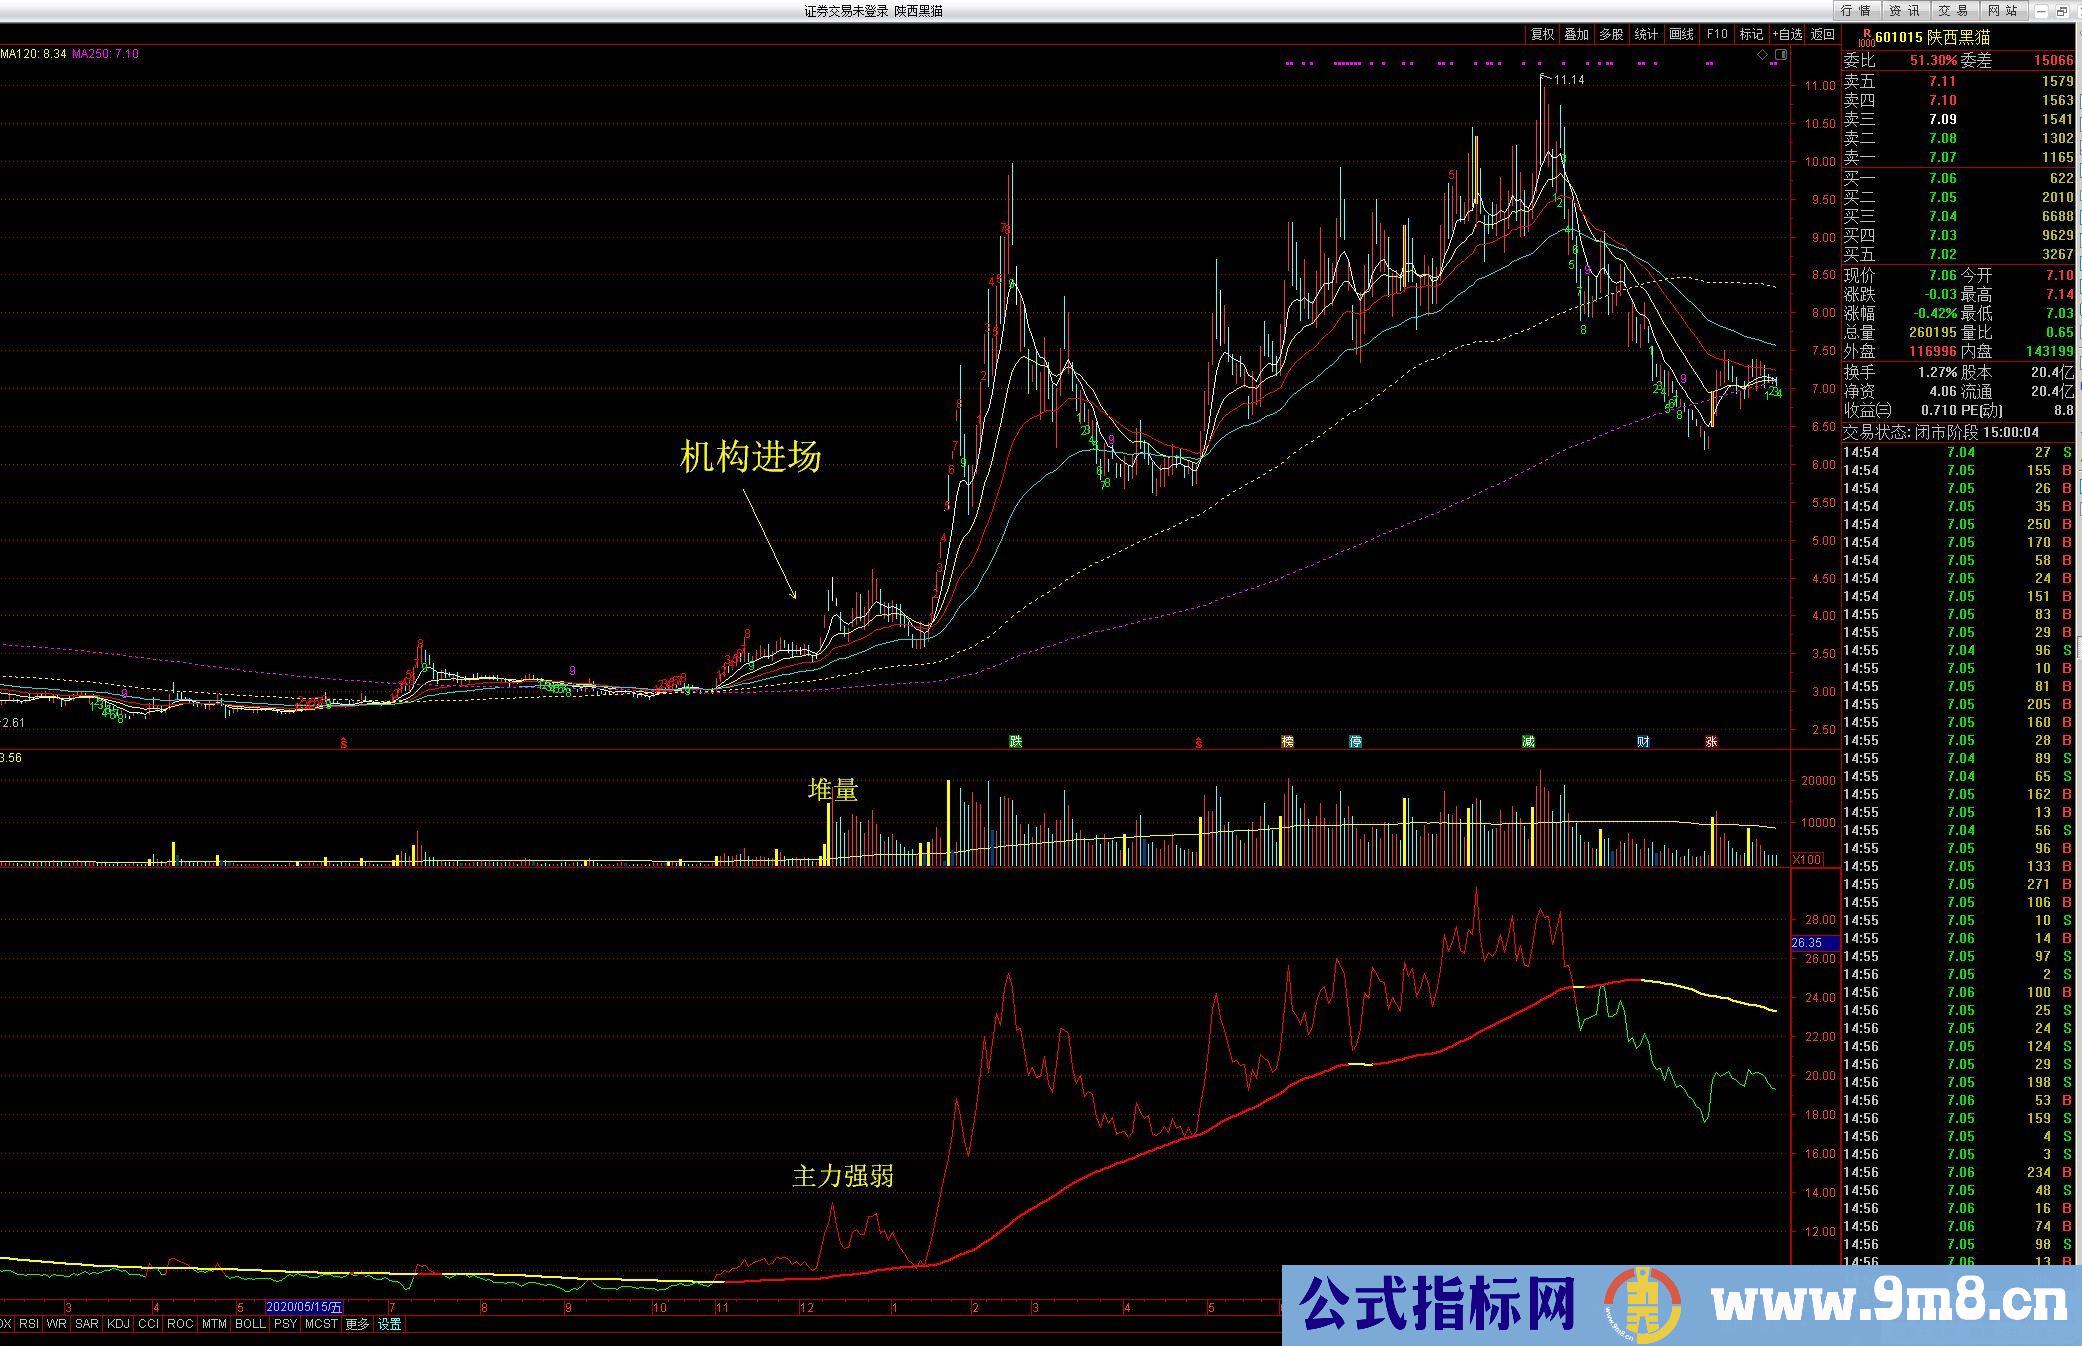The height and width of the screenshot is (1346, 2082).
Task: Click the diamond icon above the price axis
Action: [x=1762, y=55]
